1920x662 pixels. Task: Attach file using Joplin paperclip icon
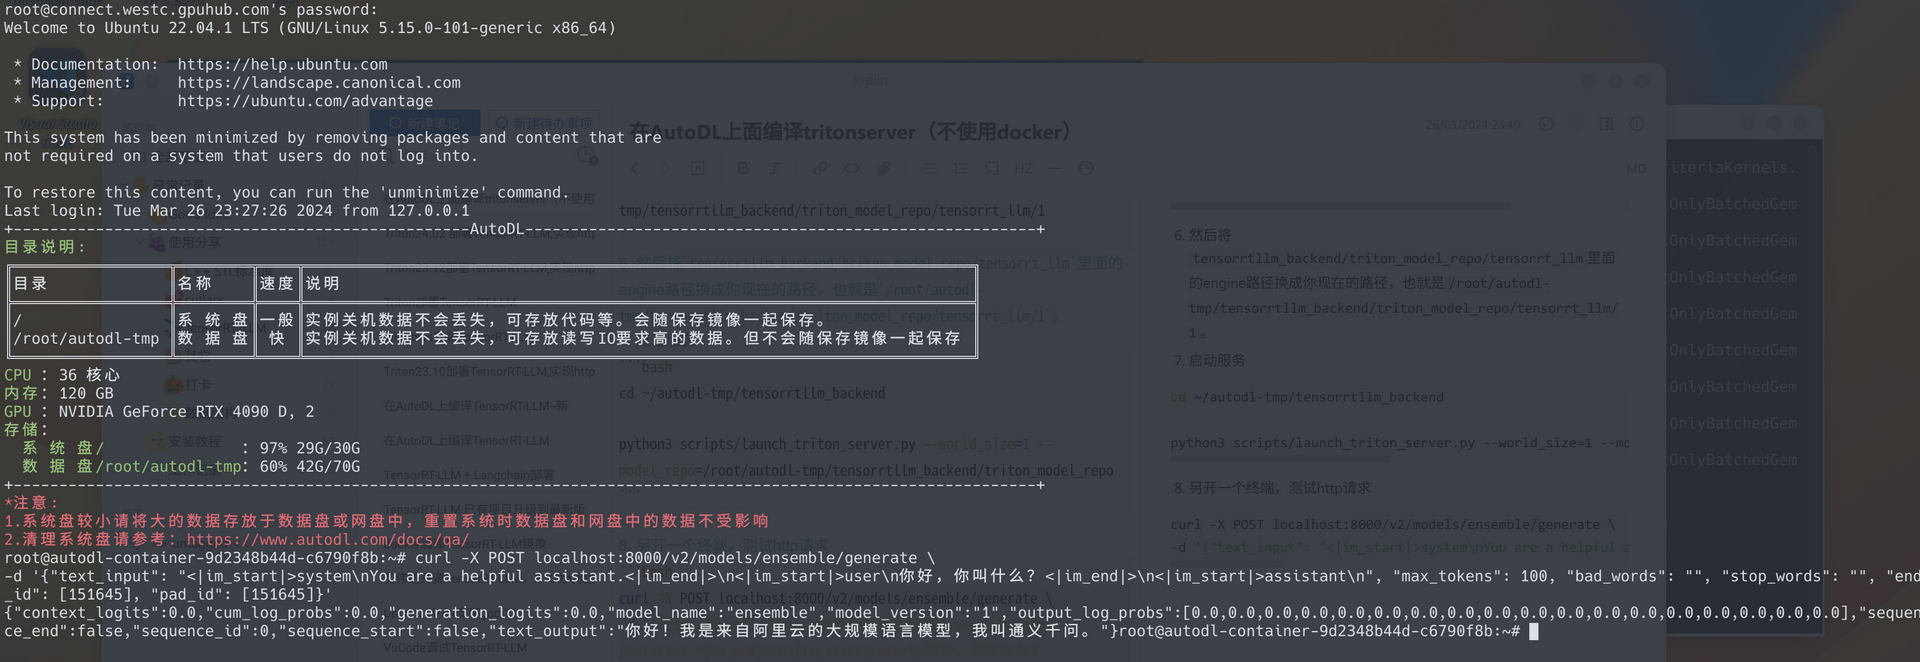pyautogui.click(x=883, y=168)
